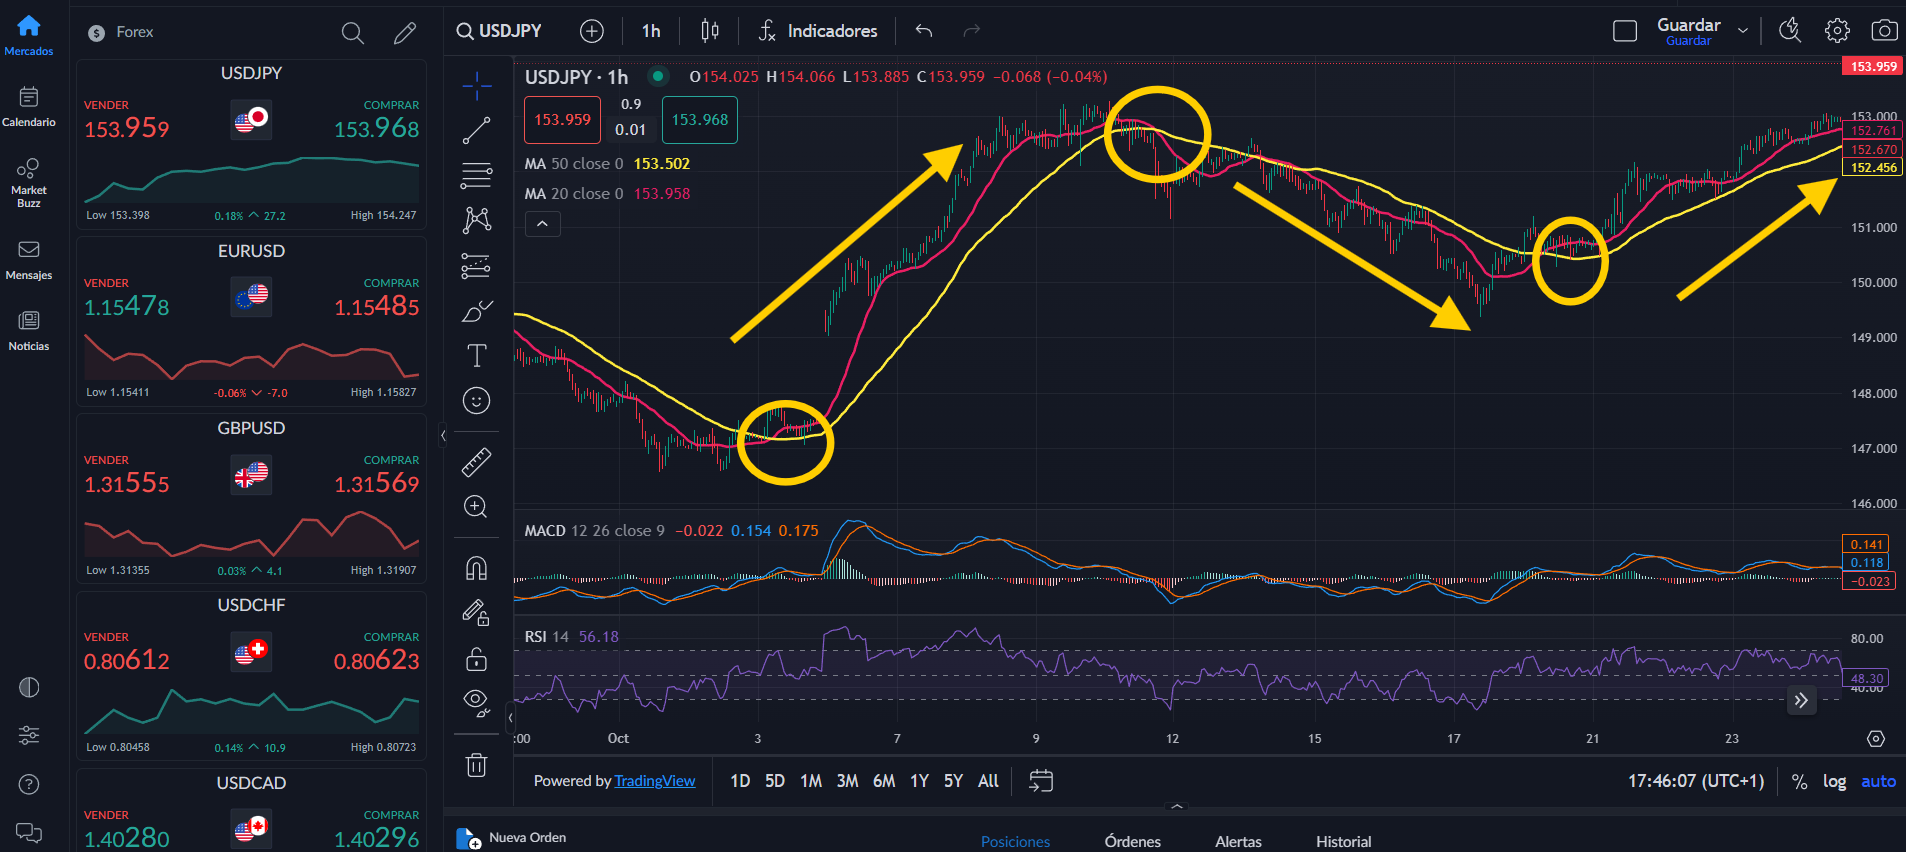Collapse the indicator legend chevron
Image resolution: width=1906 pixels, height=852 pixels.
pyautogui.click(x=542, y=224)
